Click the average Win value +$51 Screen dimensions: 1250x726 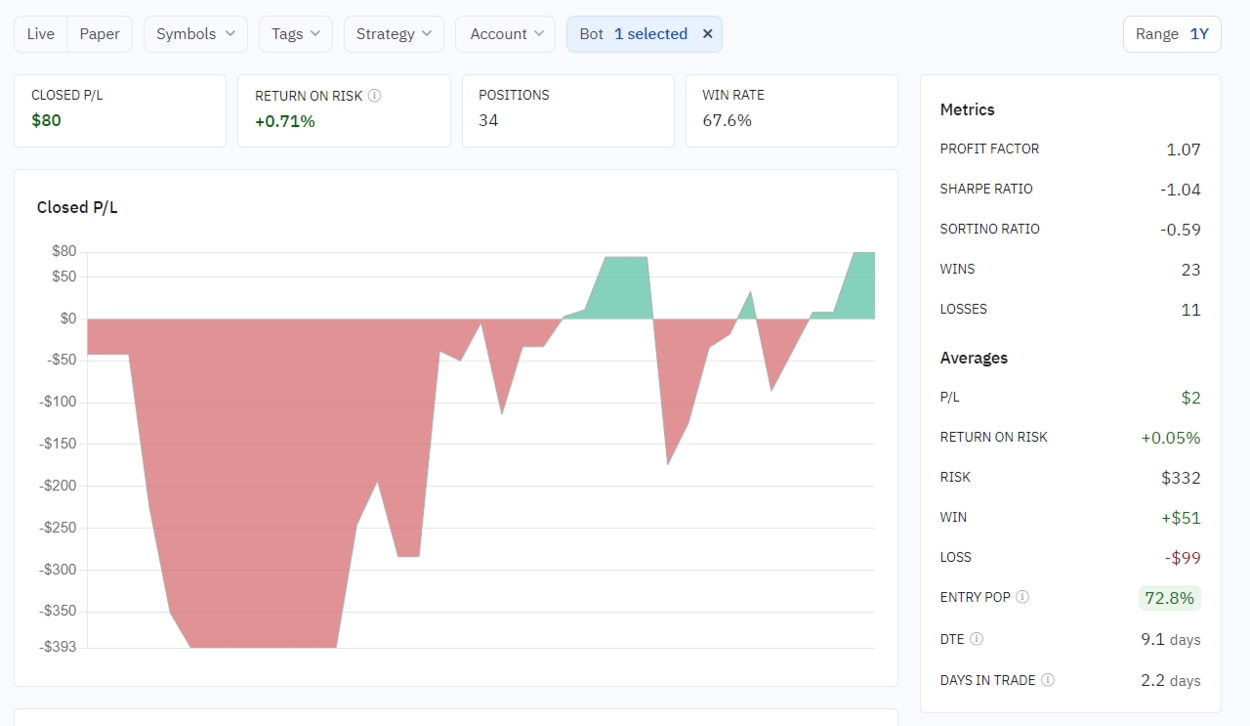coord(1181,518)
